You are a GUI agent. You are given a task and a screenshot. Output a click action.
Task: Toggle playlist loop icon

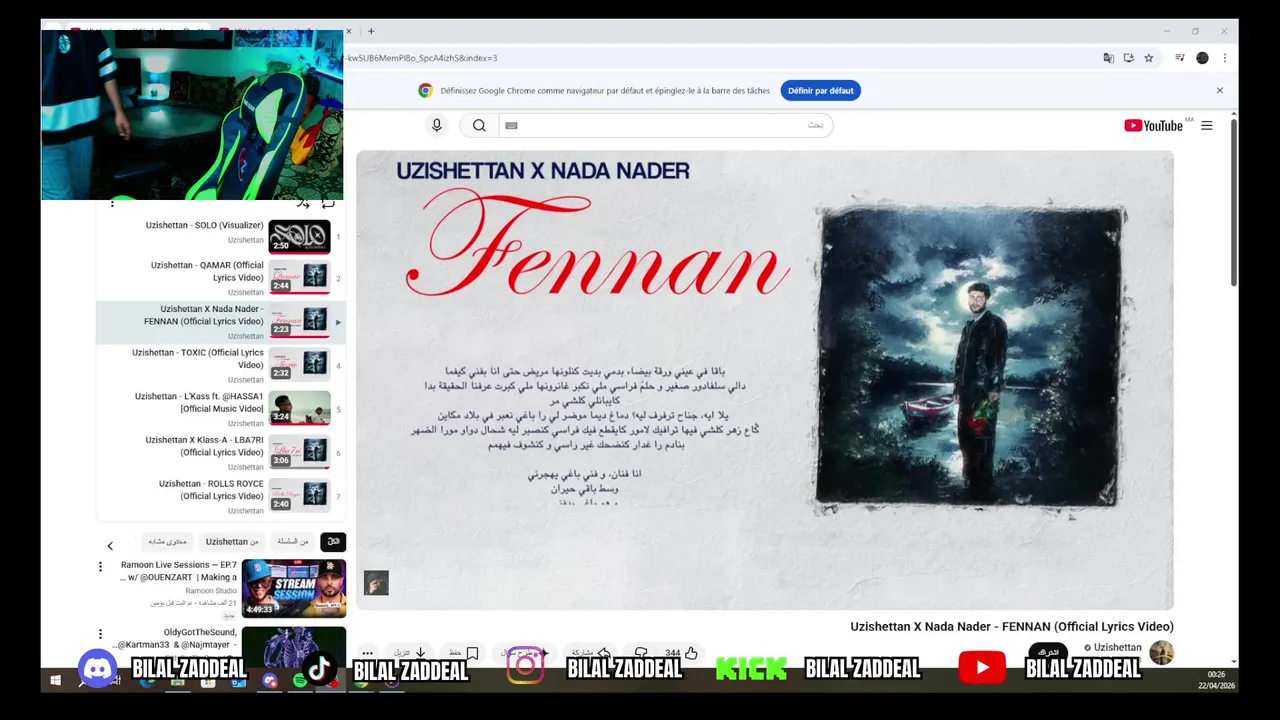(x=328, y=203)
